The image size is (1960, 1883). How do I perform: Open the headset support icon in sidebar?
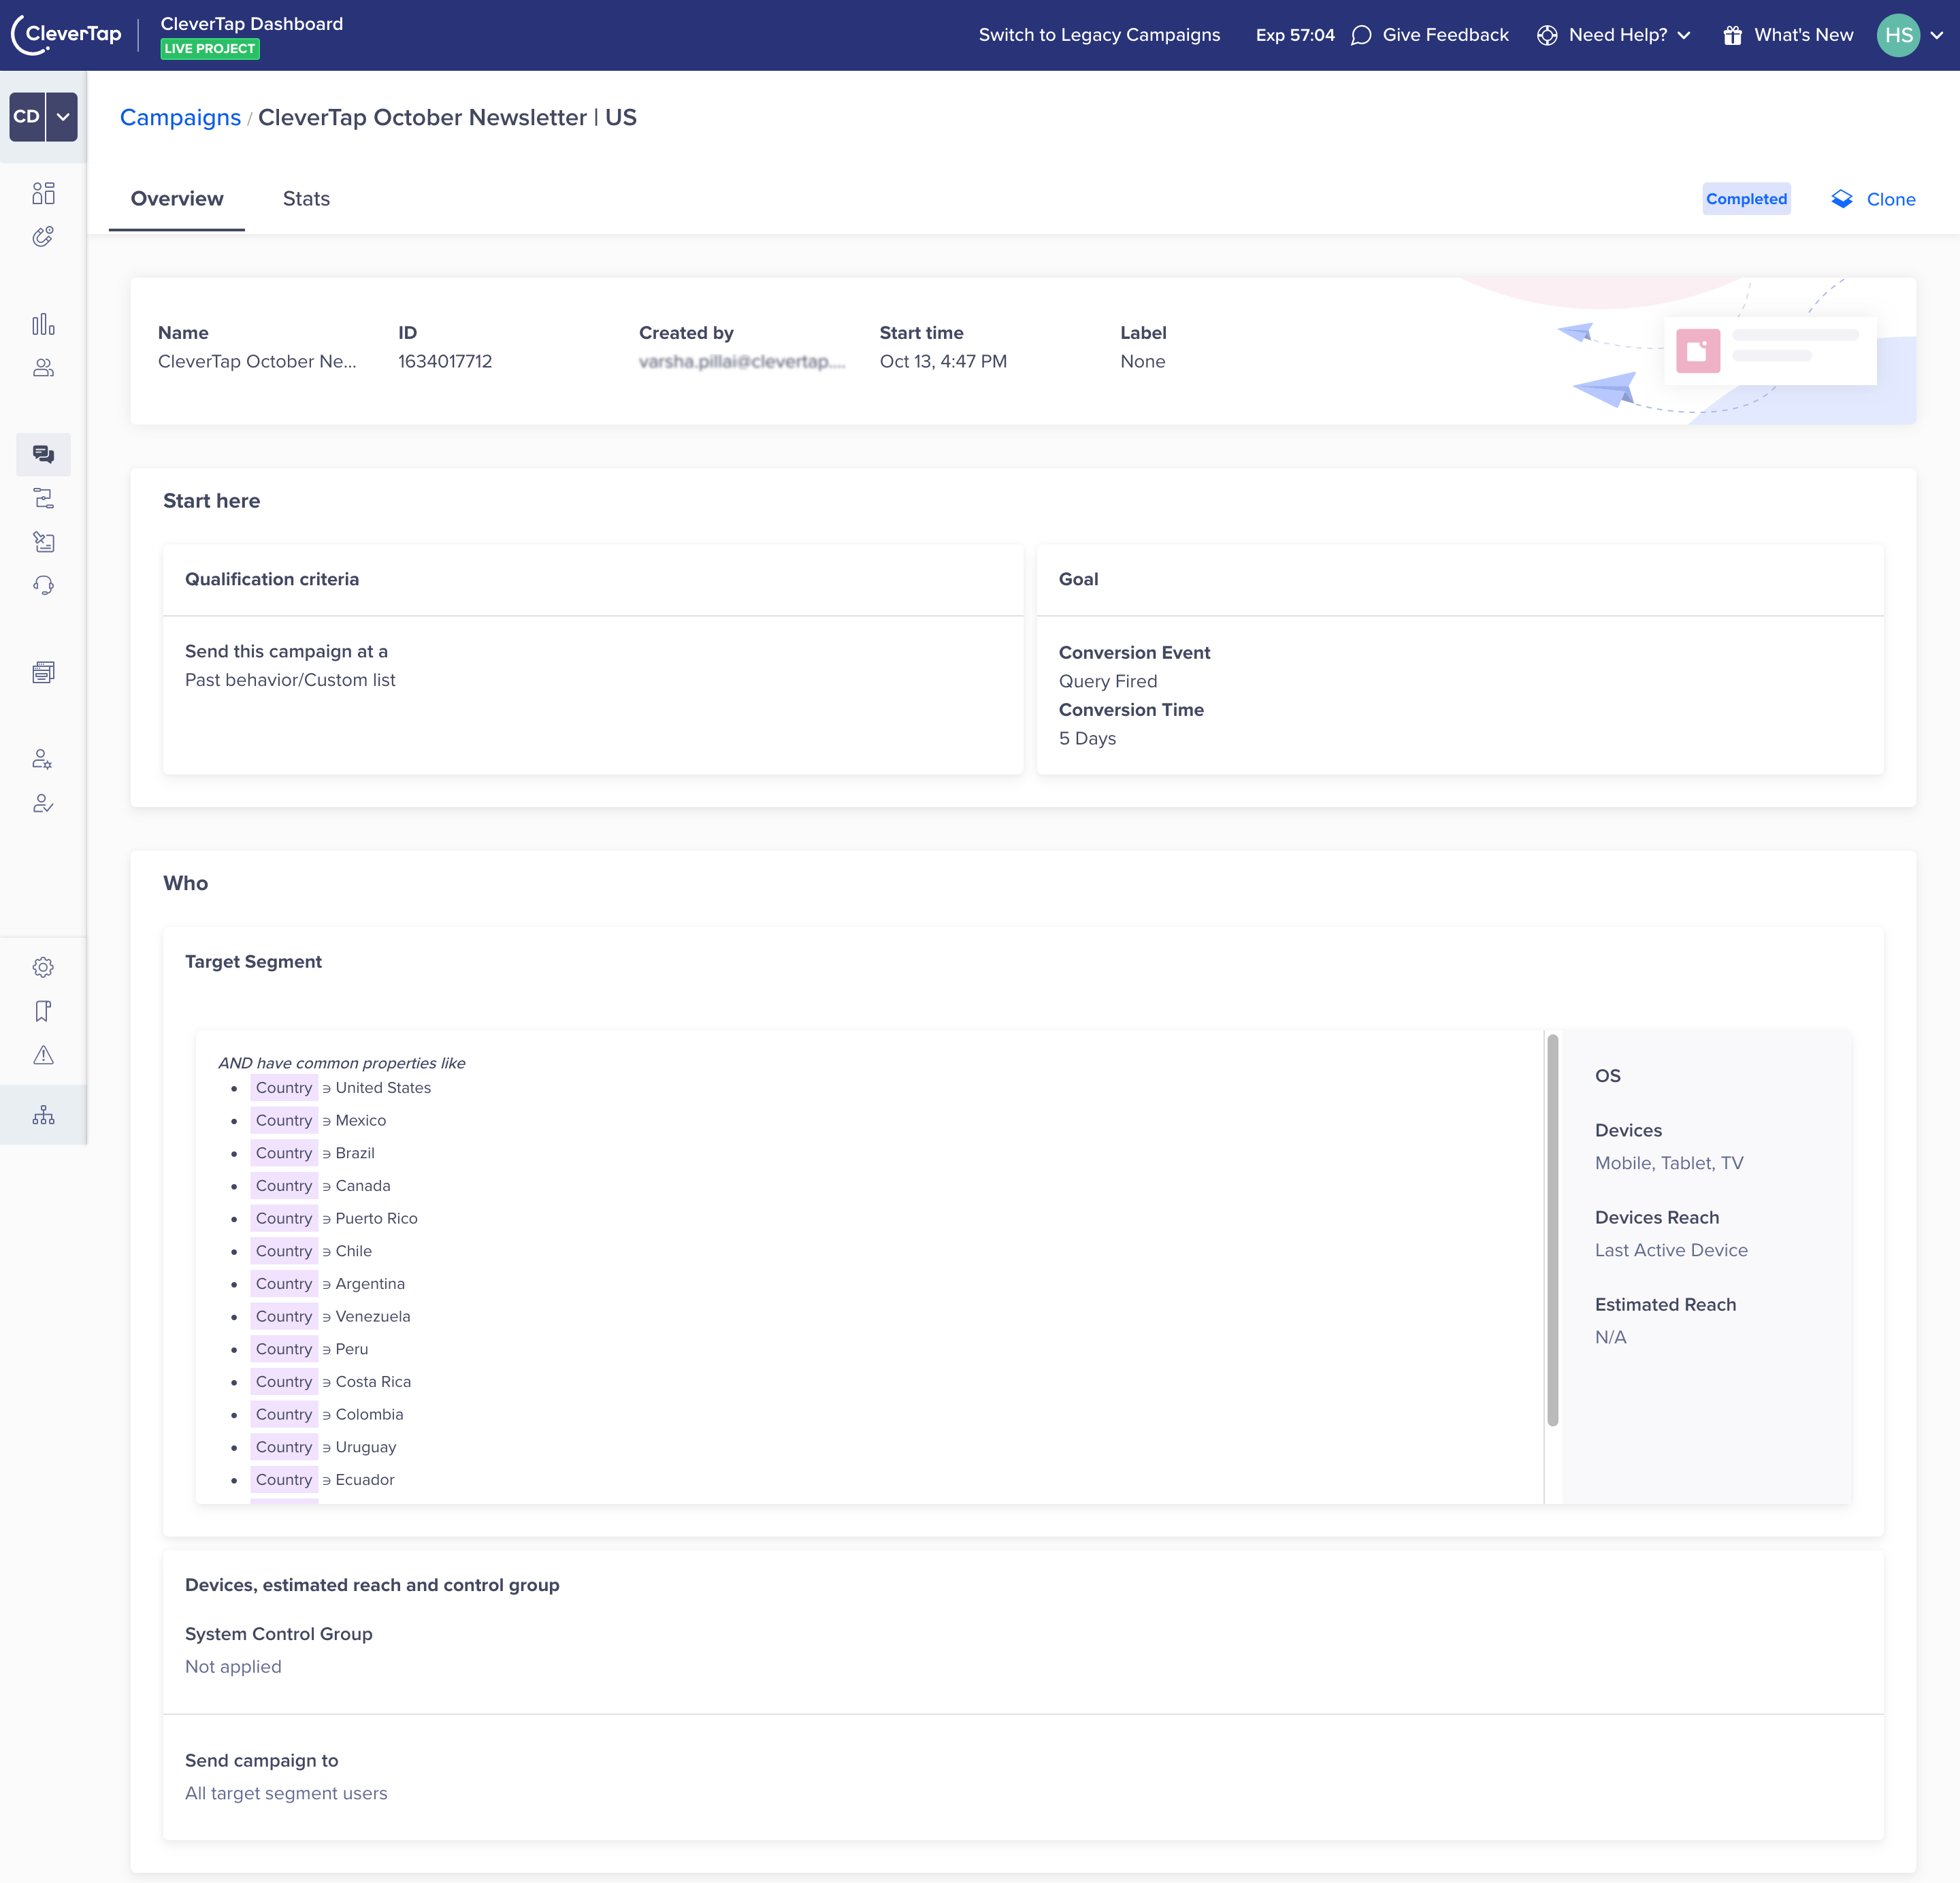pyautogui.click(x=43, y=585)
